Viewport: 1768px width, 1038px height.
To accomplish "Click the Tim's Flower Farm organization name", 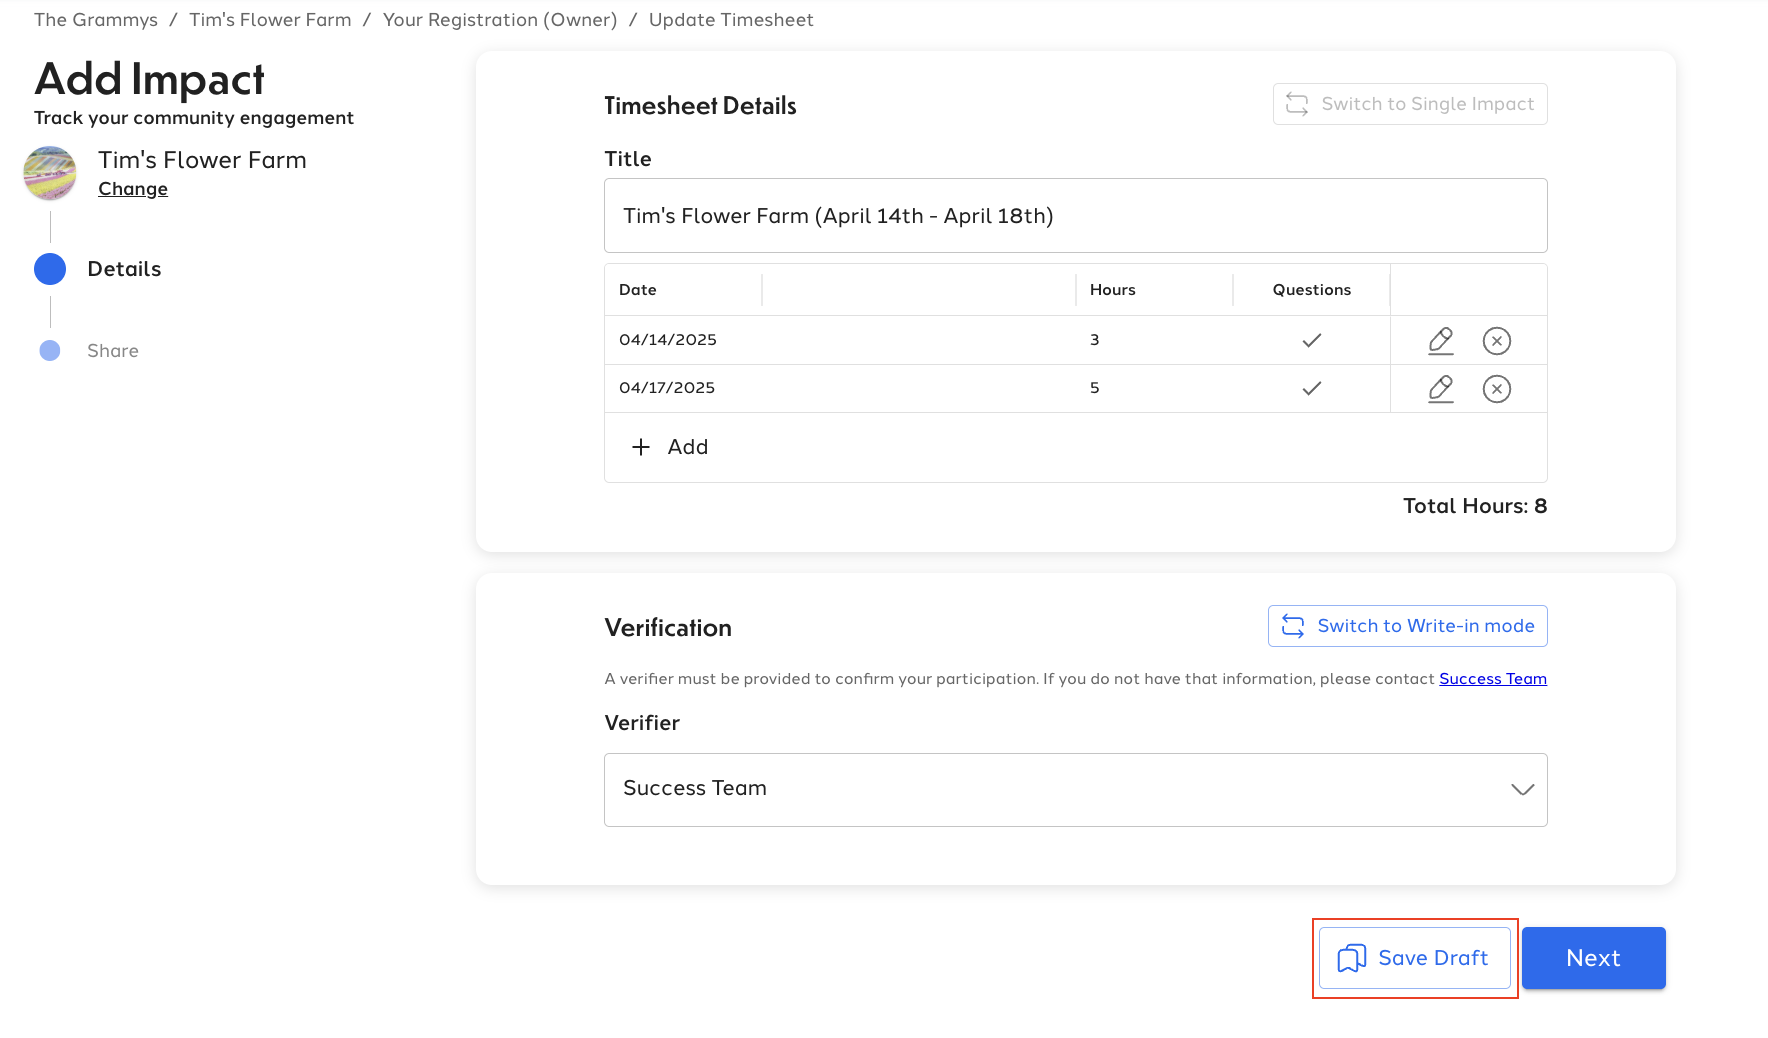I will (x=202, y=160).
